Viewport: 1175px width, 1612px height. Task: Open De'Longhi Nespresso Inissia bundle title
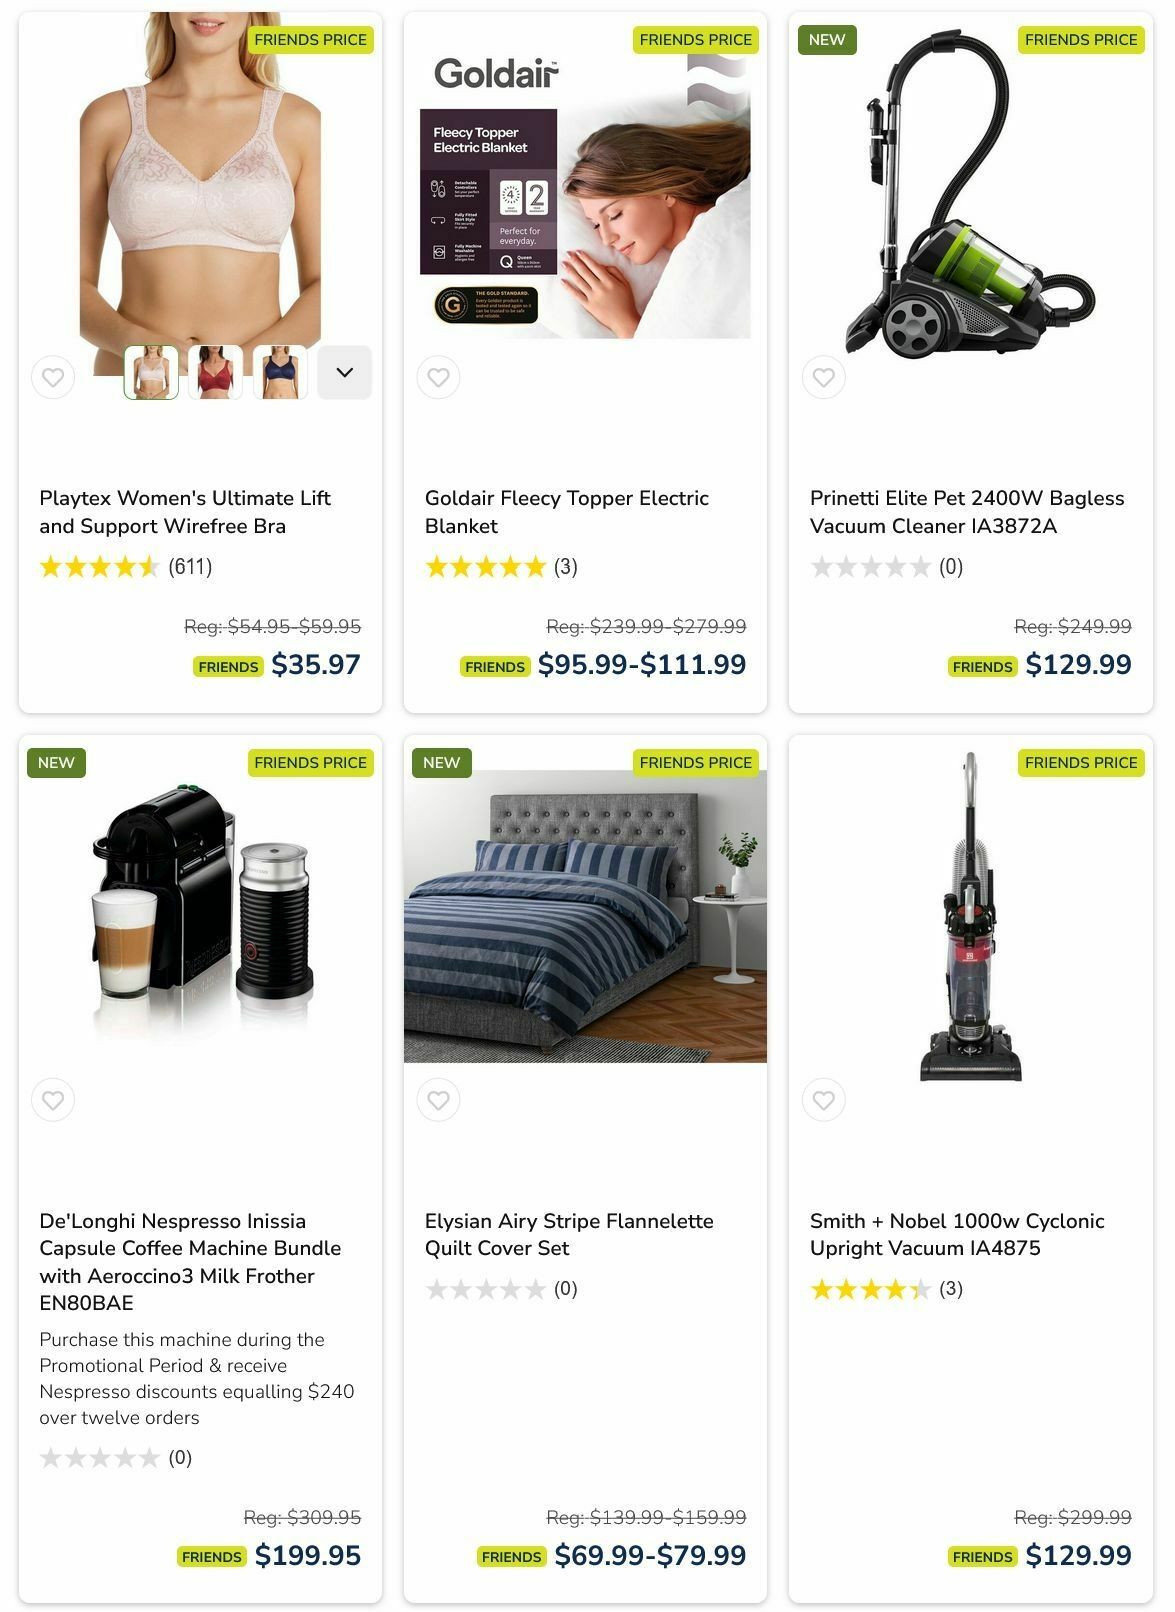click(x=190, y=1262)
